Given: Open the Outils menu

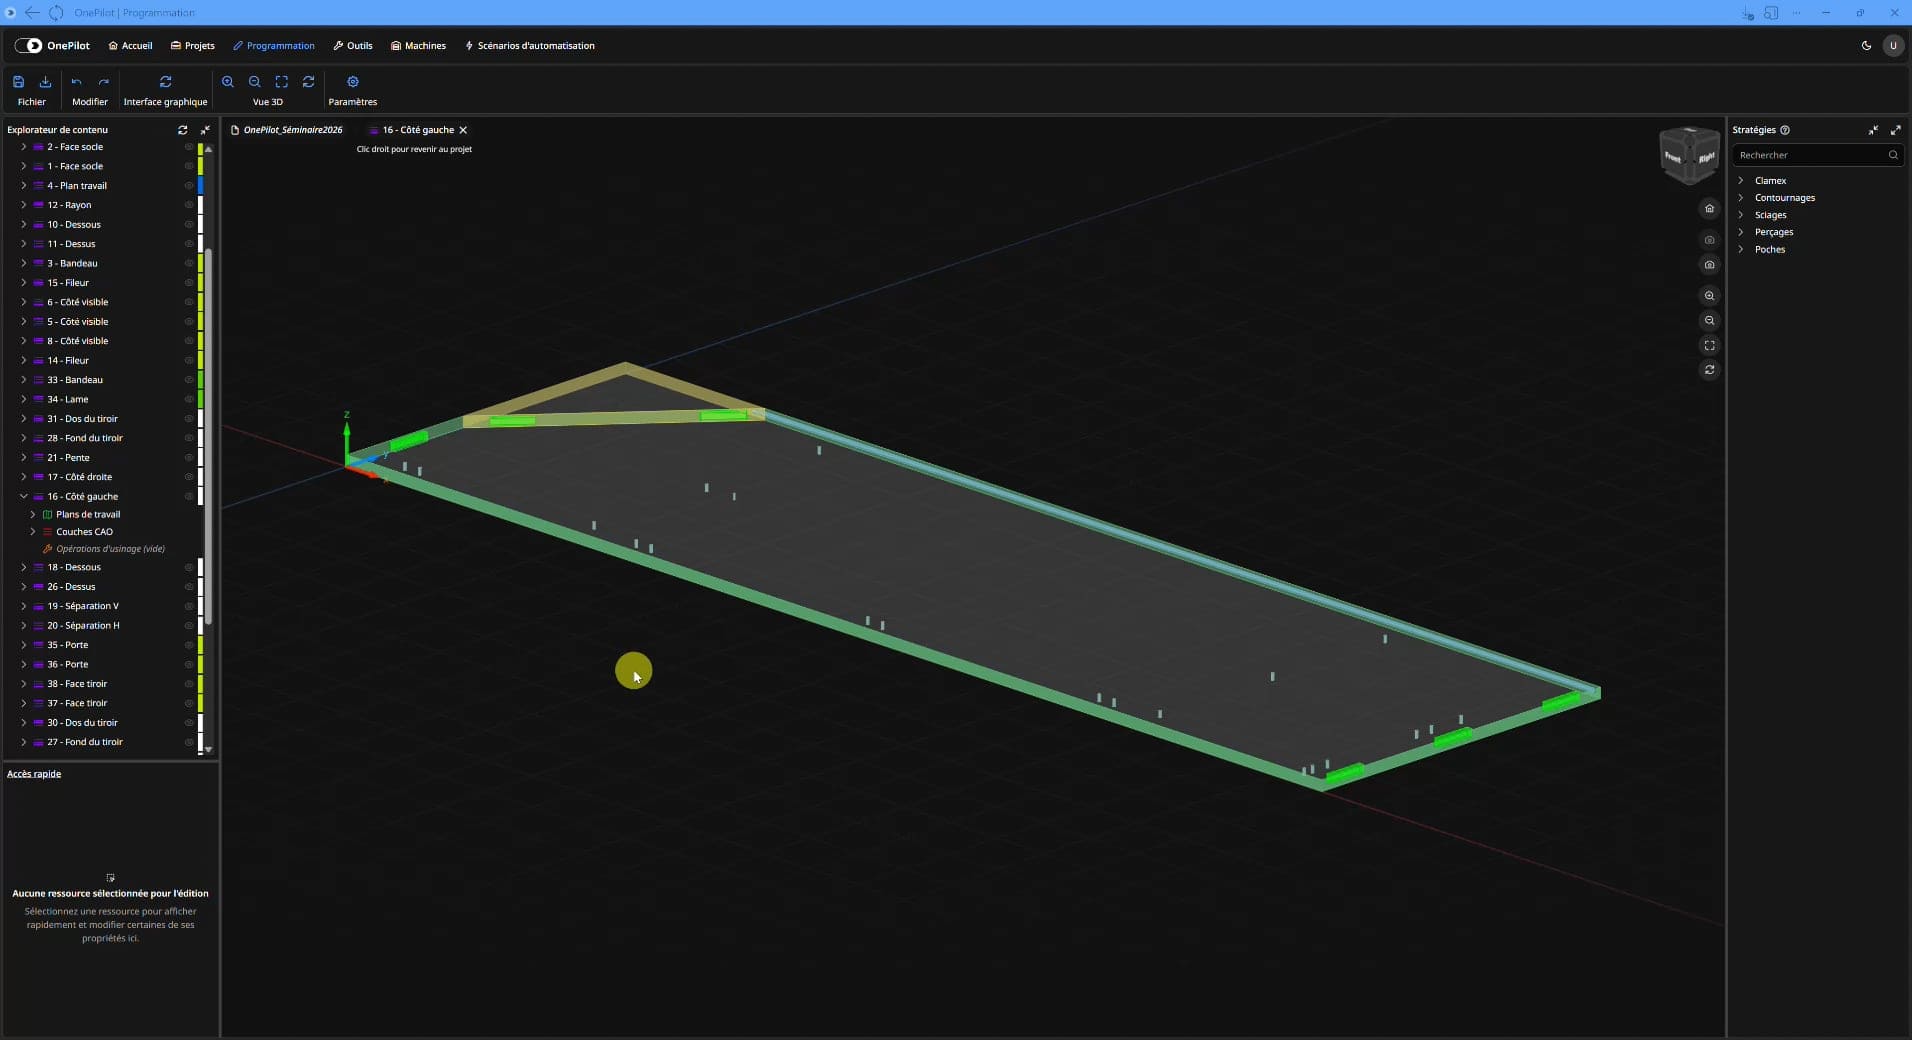Looking at the screenshot, I should point(353,46).
